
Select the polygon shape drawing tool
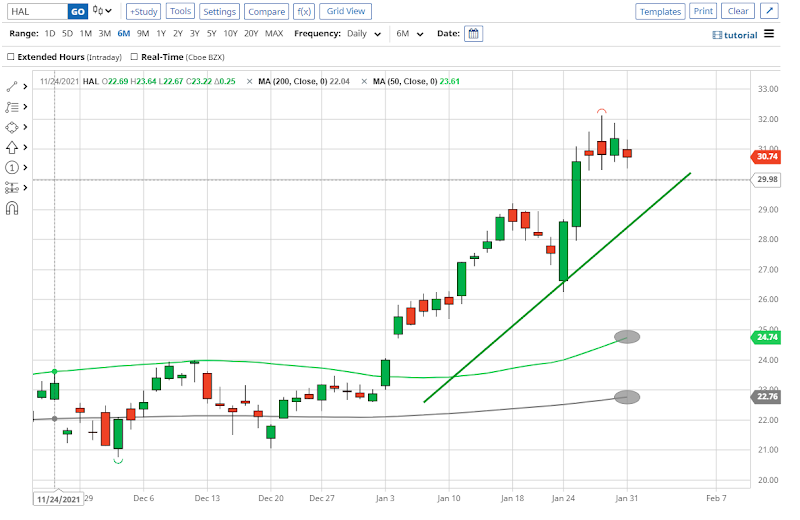coord(12,127)
